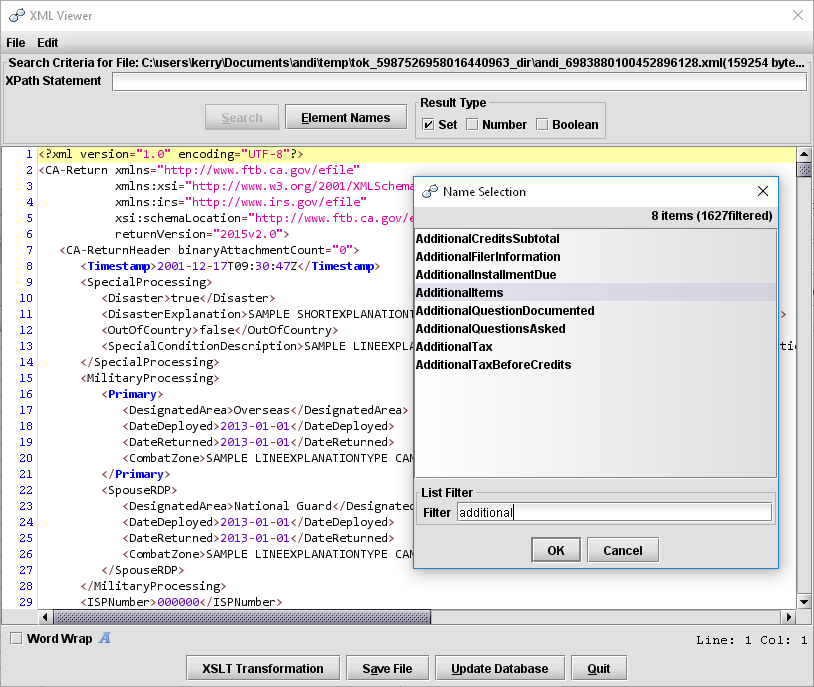Close the Name Selection dialog
814x687 pixels.
tap(763, 191)
